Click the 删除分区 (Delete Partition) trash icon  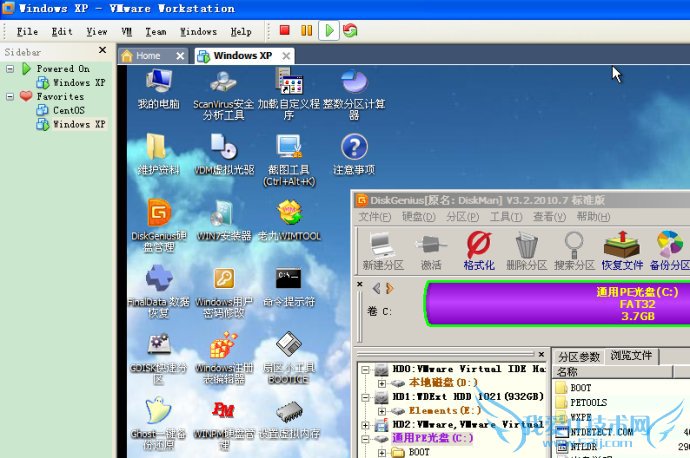click(x=526, y=250)
